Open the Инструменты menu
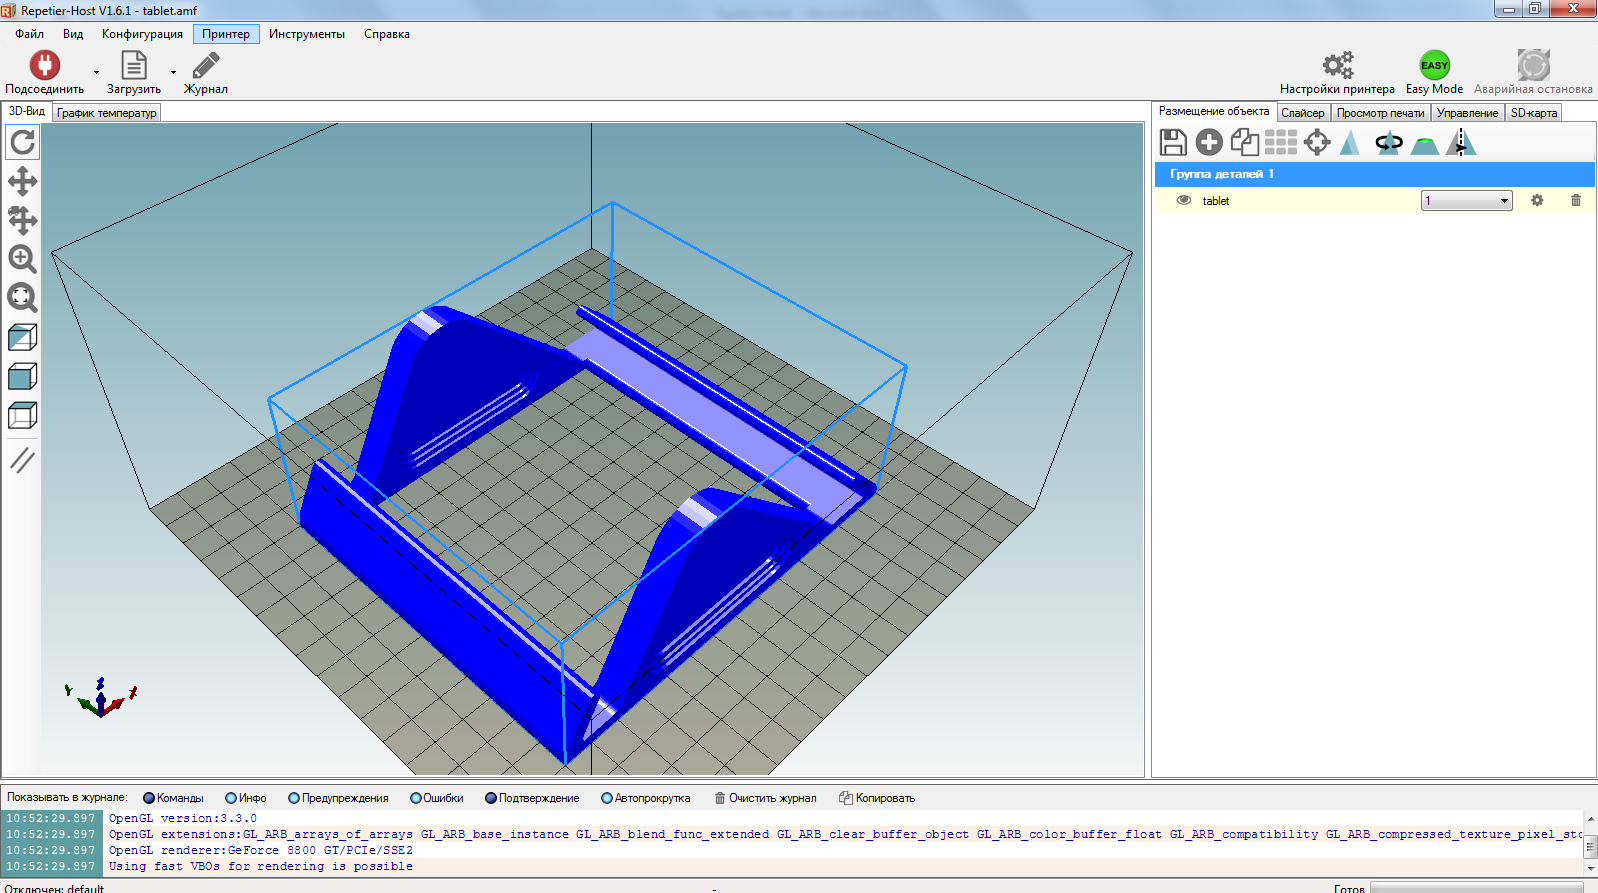The height and width of the screenshot is (893, 1598). [x=306, y=34]
